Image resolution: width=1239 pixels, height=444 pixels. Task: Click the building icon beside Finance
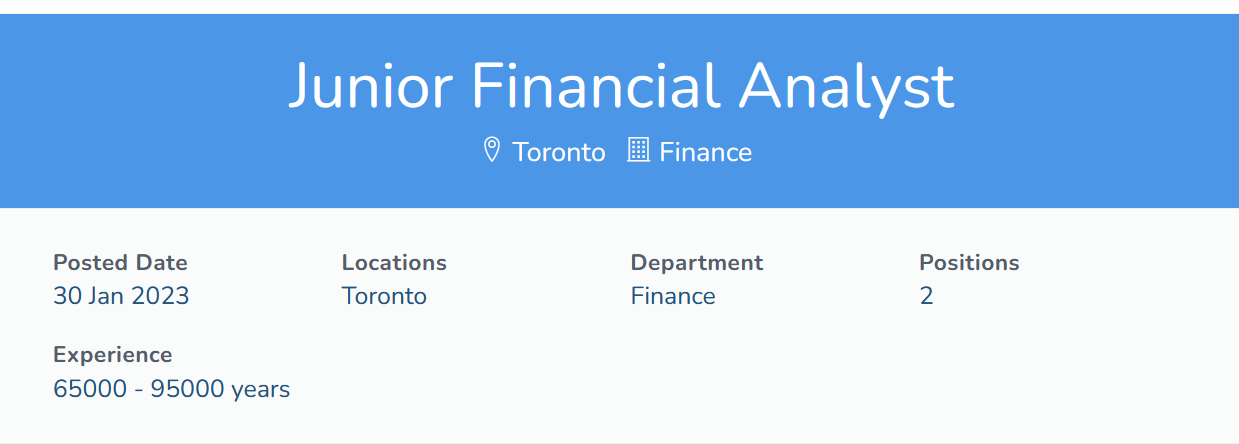tap(638, 151)
